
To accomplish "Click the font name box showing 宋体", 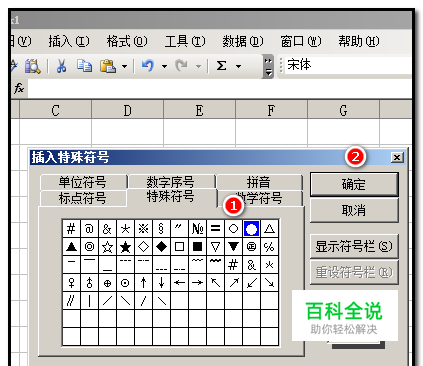I will pos(347,65).
